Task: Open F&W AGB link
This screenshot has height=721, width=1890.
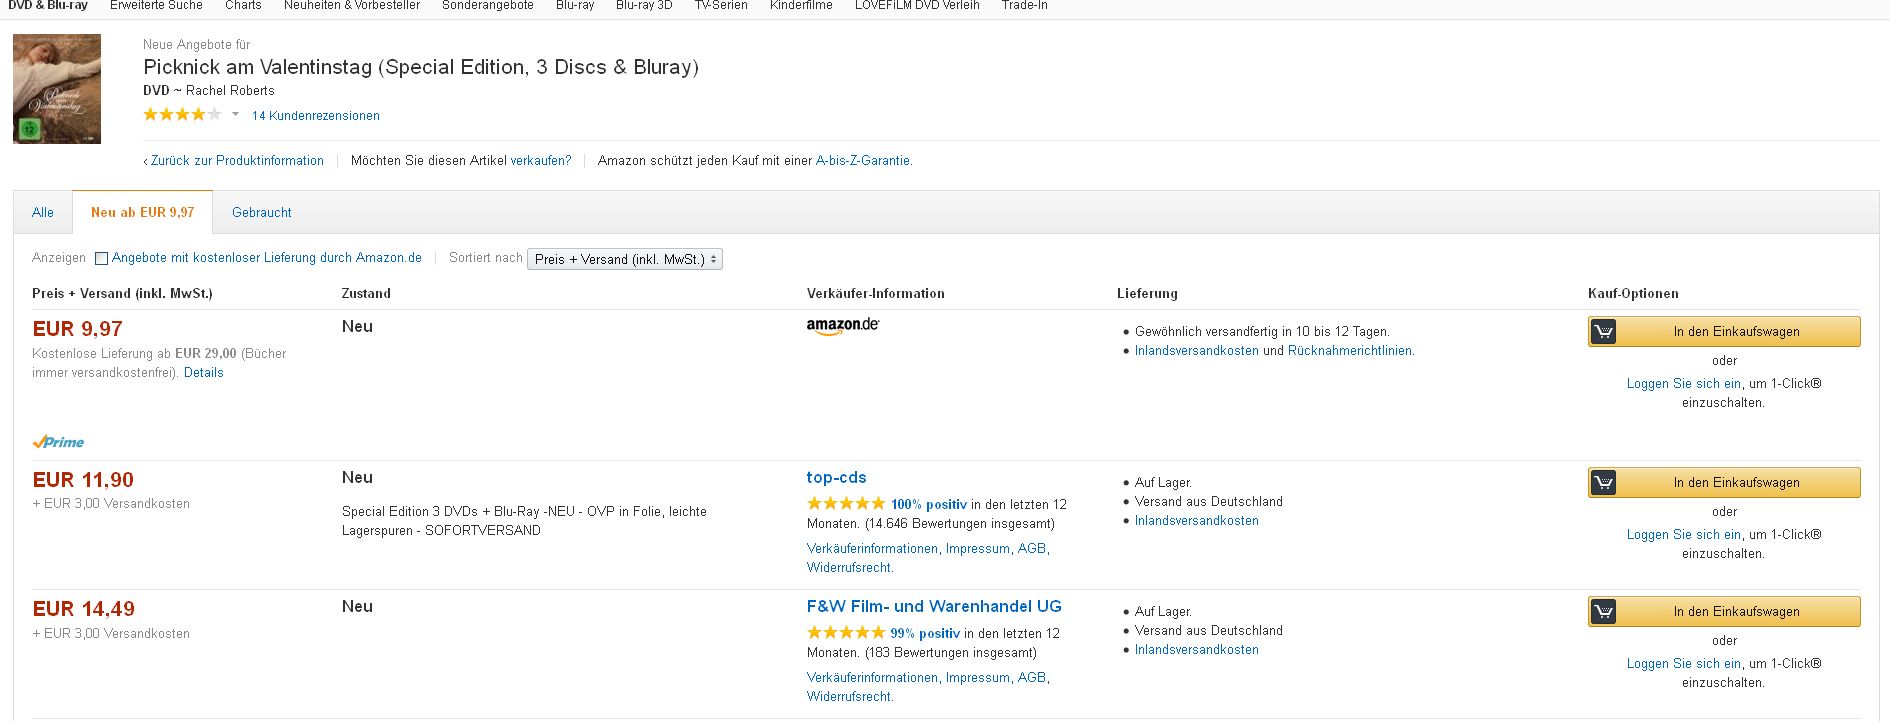Action: coord(1032,677)
